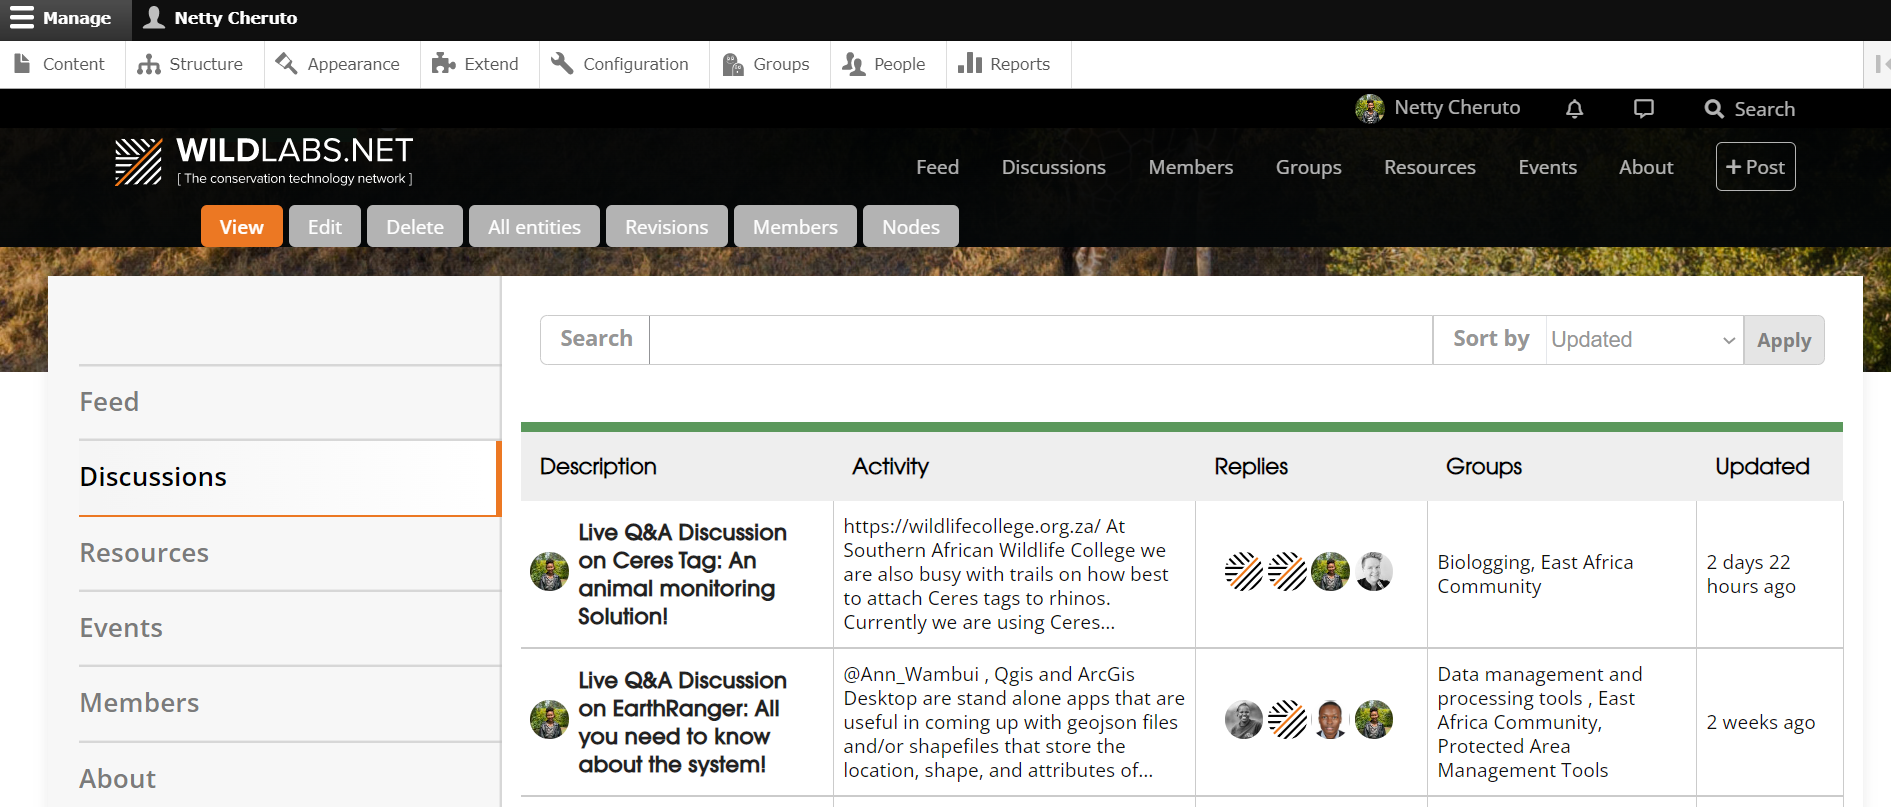The width and height of the screenshot is (1891, 807).
Task: Click grayscale first reply avatar in EarthRanger row
Action: (x=1244, y=719)
